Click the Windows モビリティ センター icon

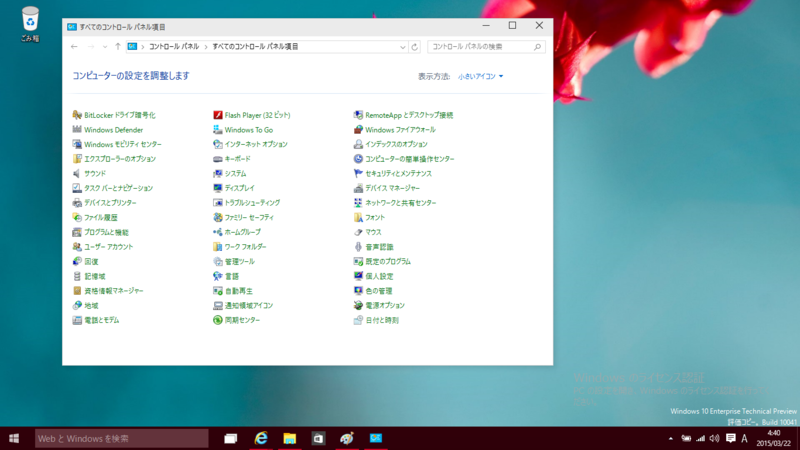(77, 144)
